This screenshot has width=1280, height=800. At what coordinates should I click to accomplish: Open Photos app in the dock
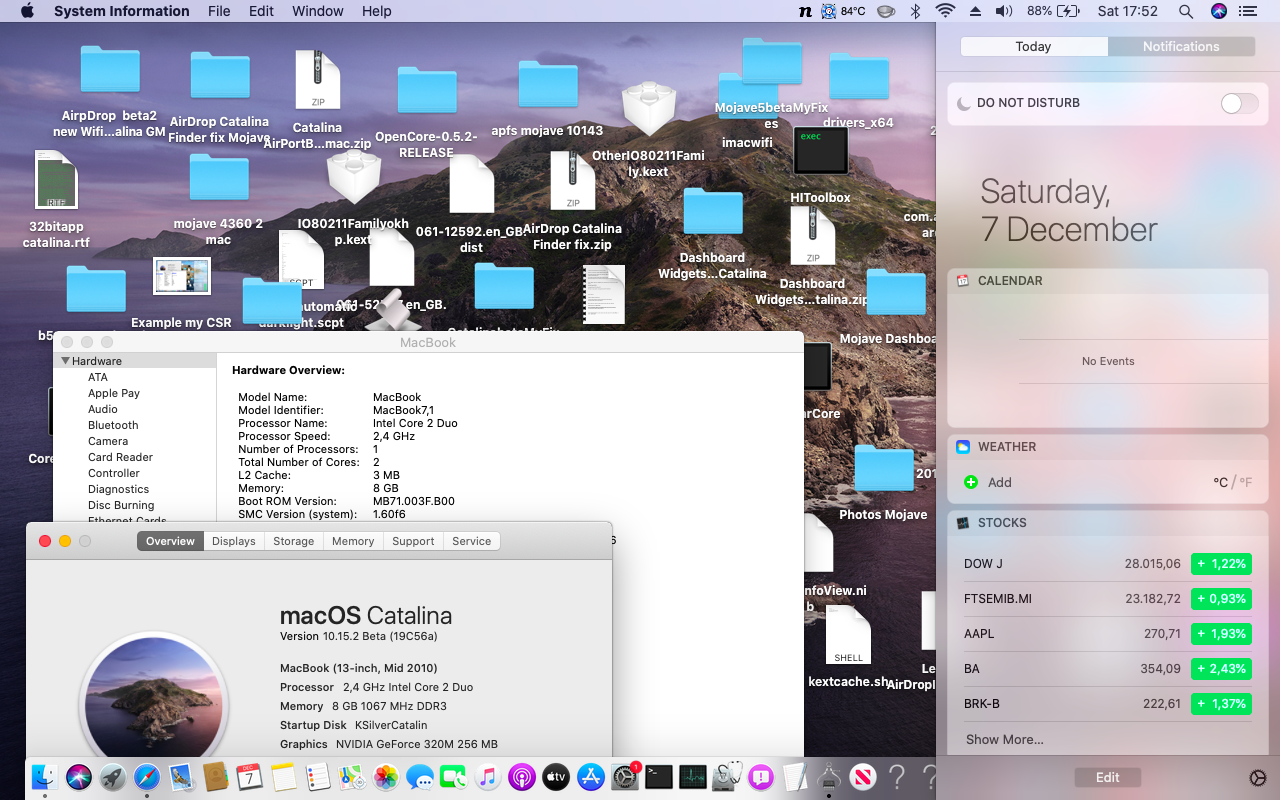coord(386,776)
